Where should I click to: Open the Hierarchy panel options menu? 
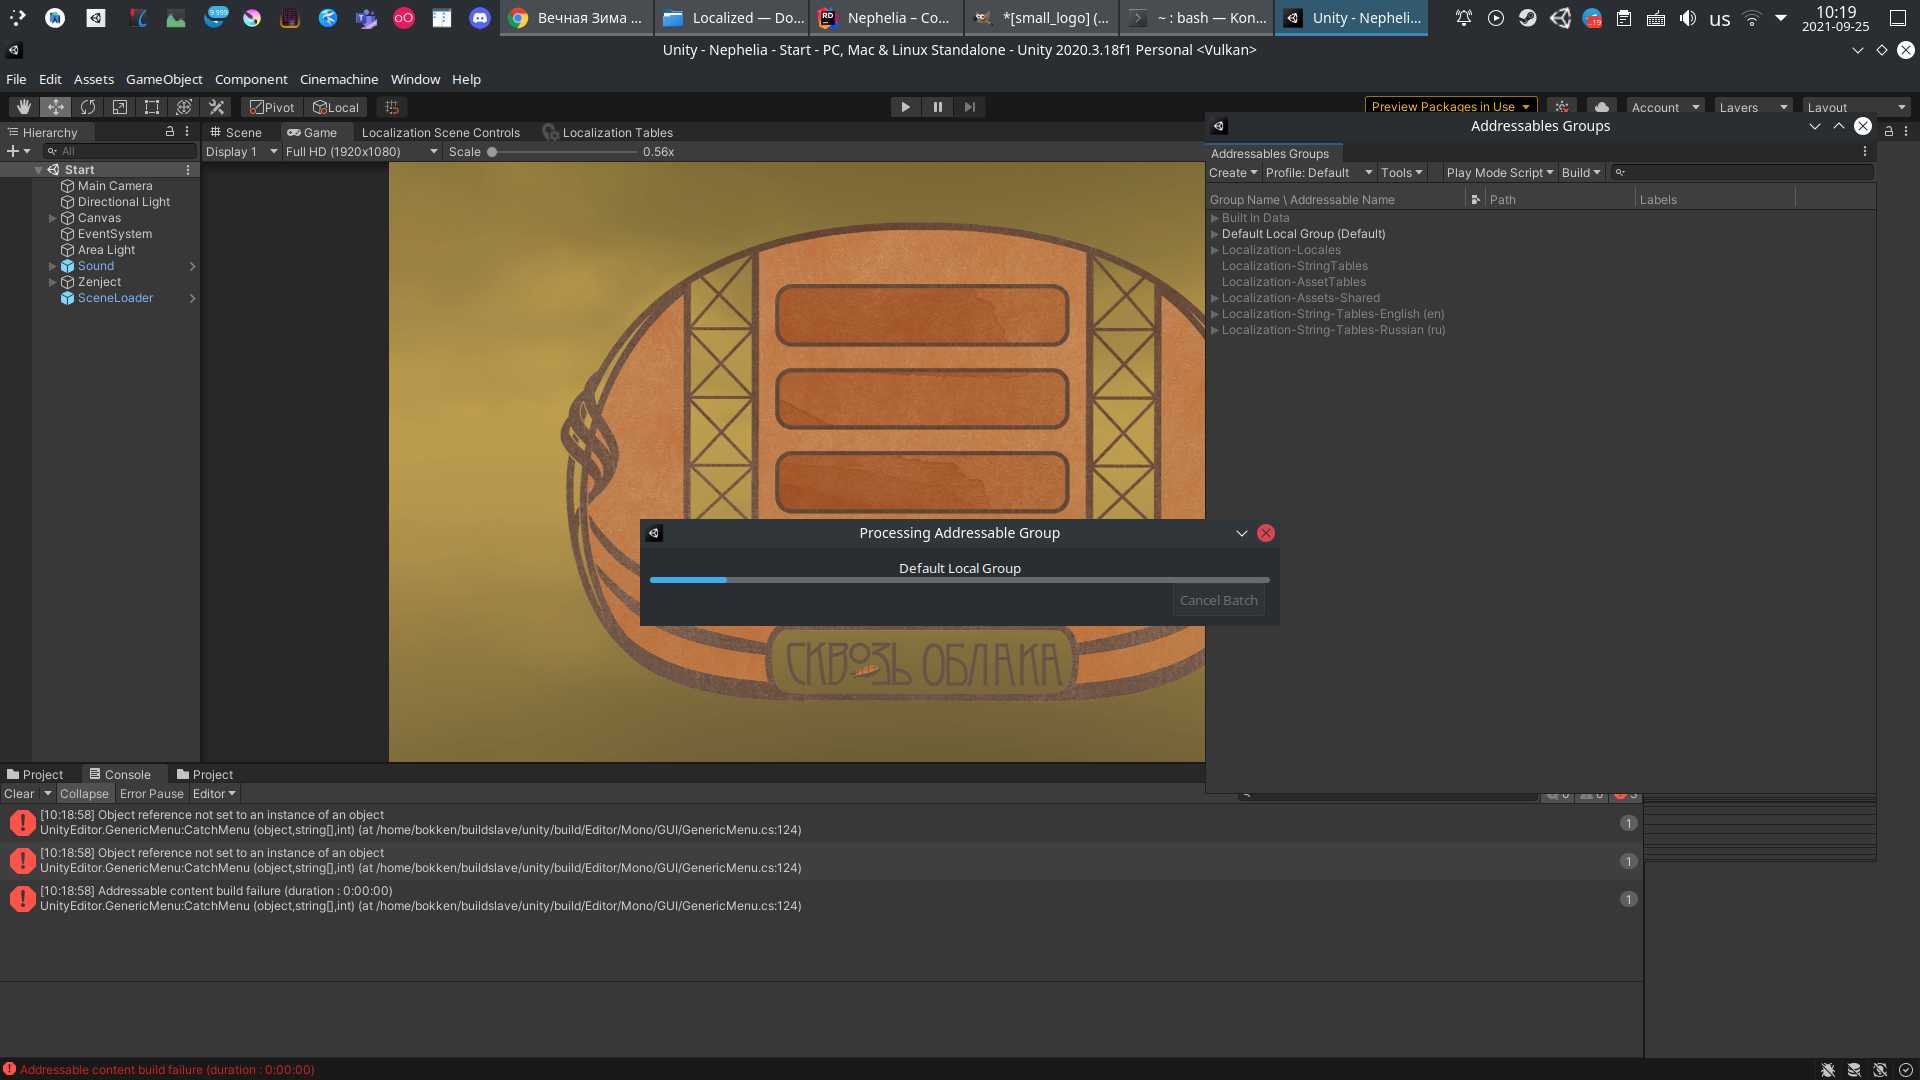point(187,131)
